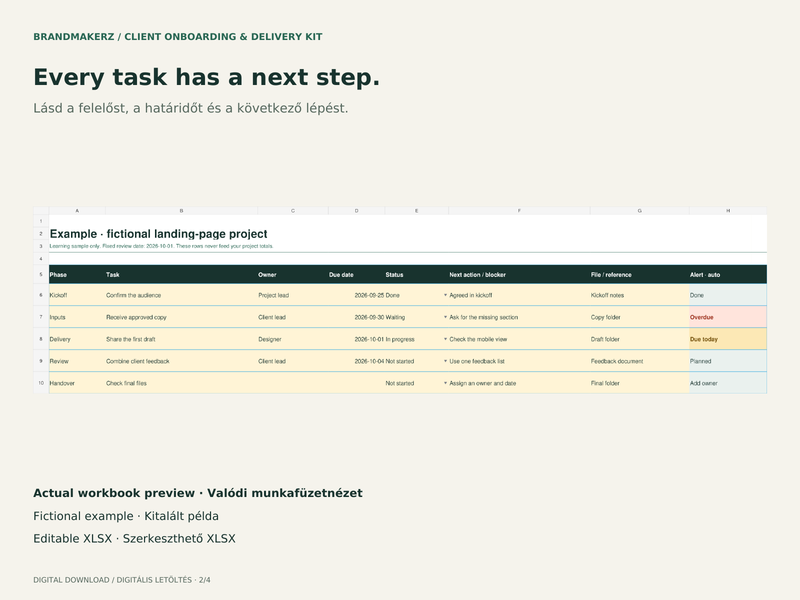This screenshot has height=600, width=800.
Task: Select the 'Client lead' cell in the Review row
Action: coord(293,361)
